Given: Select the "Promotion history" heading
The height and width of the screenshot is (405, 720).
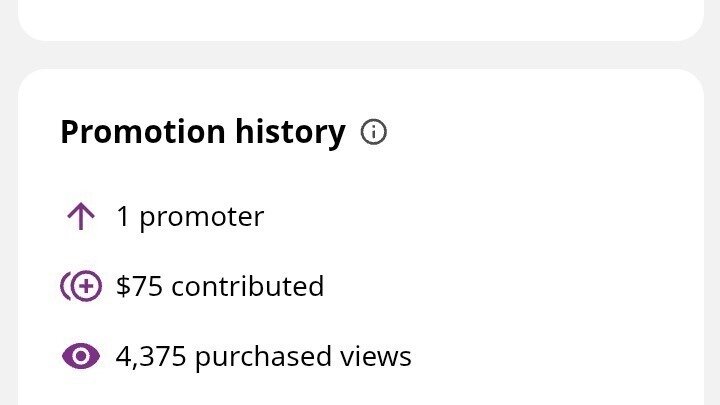Looking at the screenshot, I should [x=202, y=132].
